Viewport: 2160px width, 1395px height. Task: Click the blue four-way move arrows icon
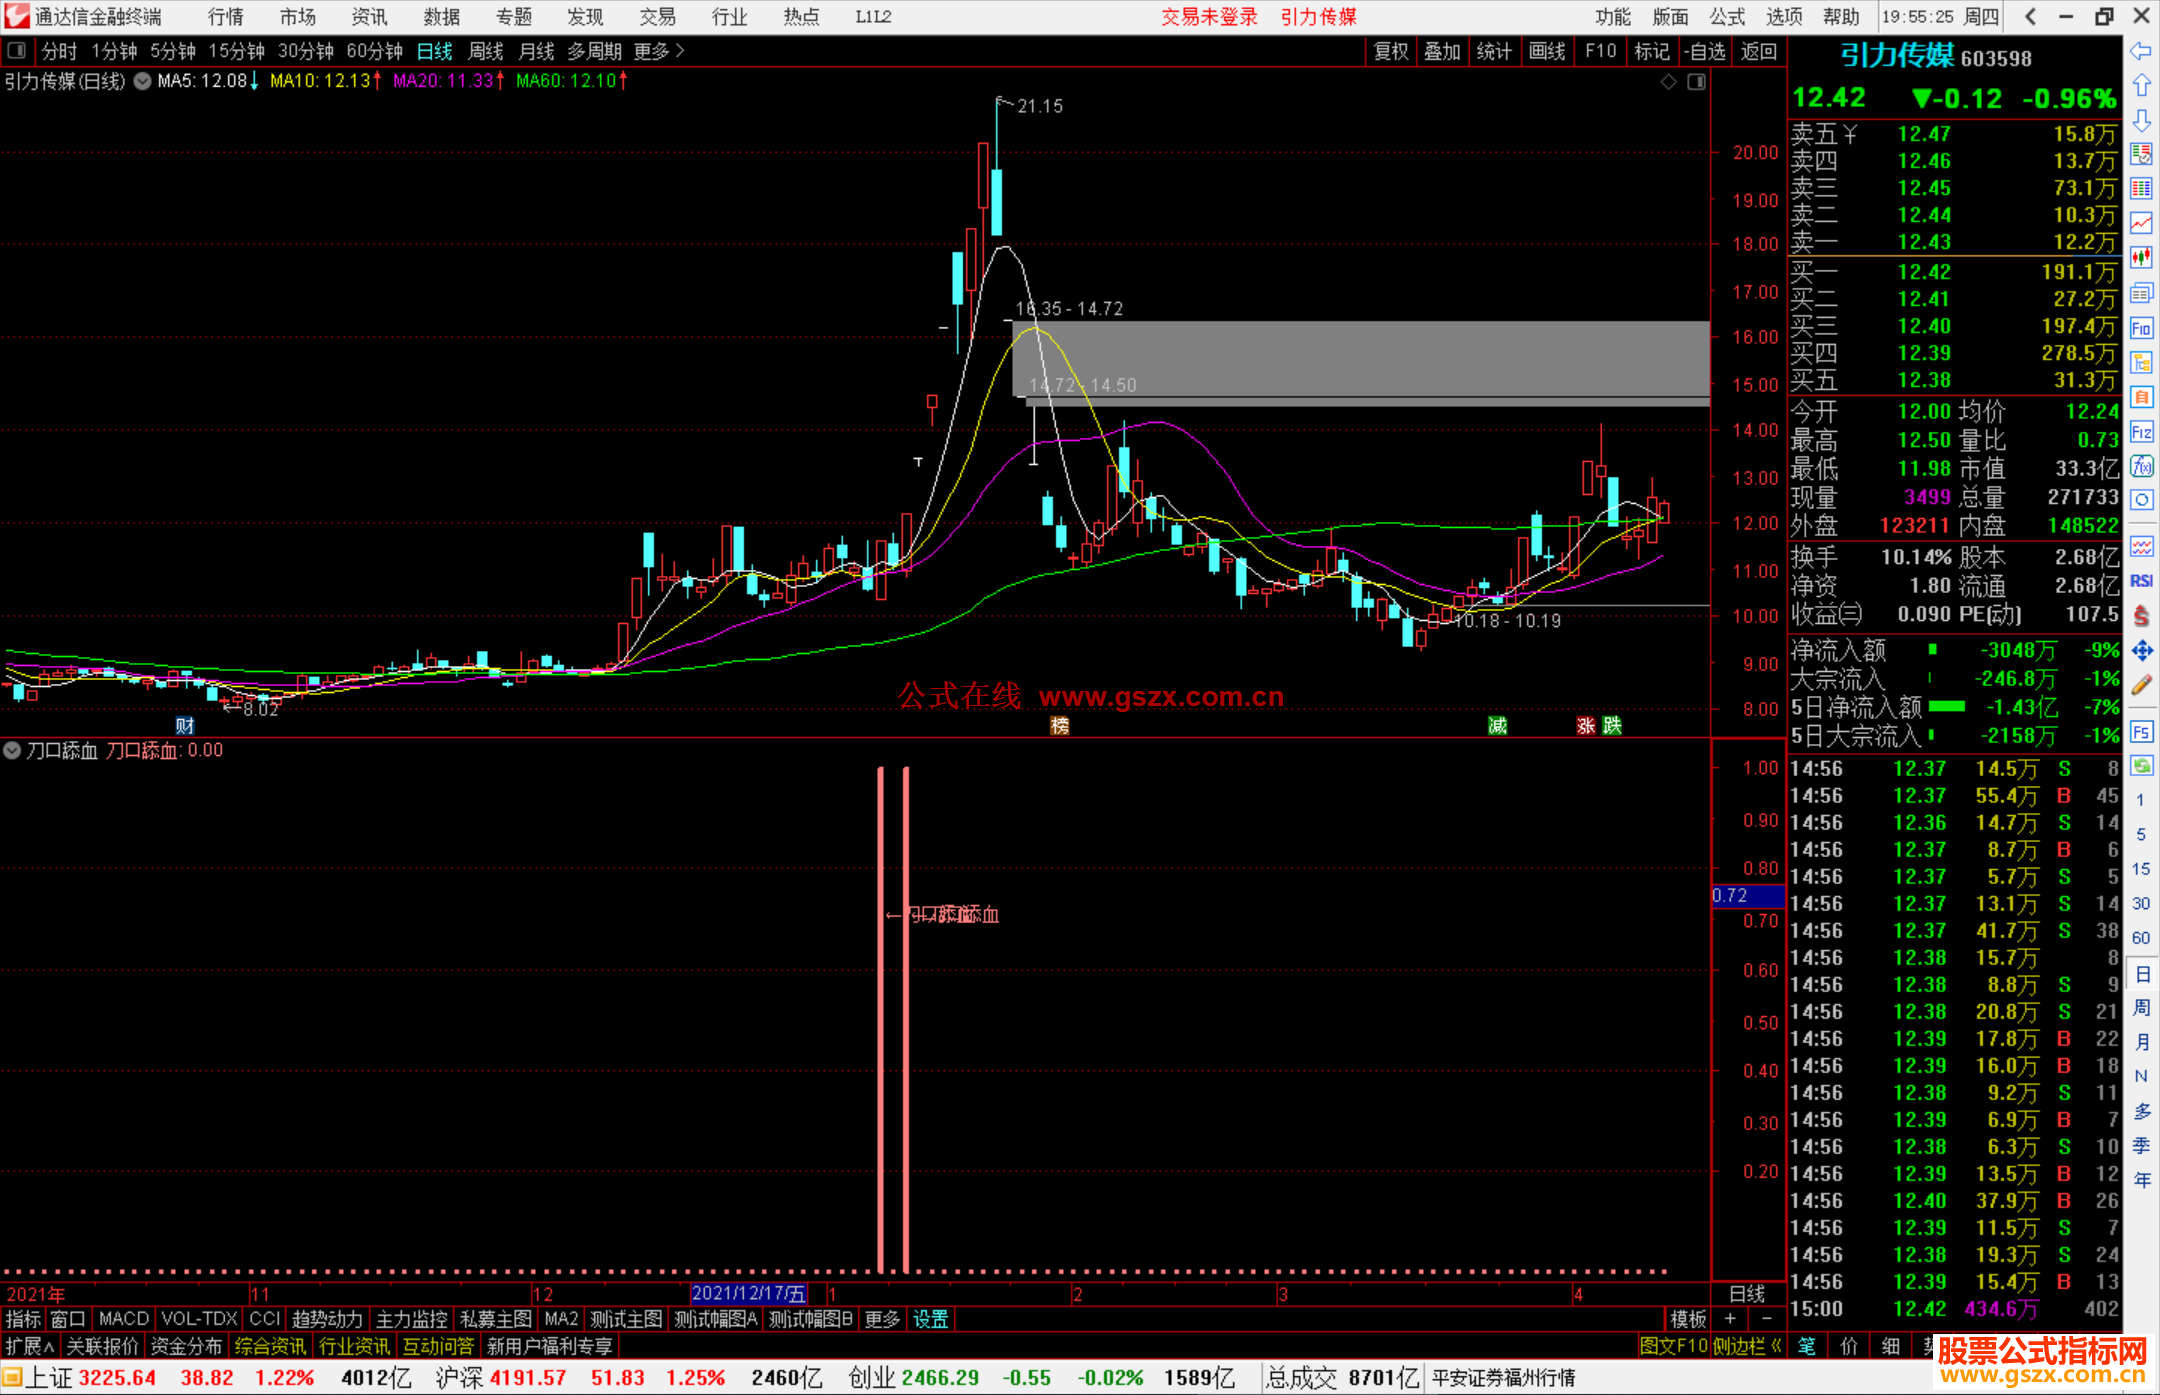[2141, 651]
